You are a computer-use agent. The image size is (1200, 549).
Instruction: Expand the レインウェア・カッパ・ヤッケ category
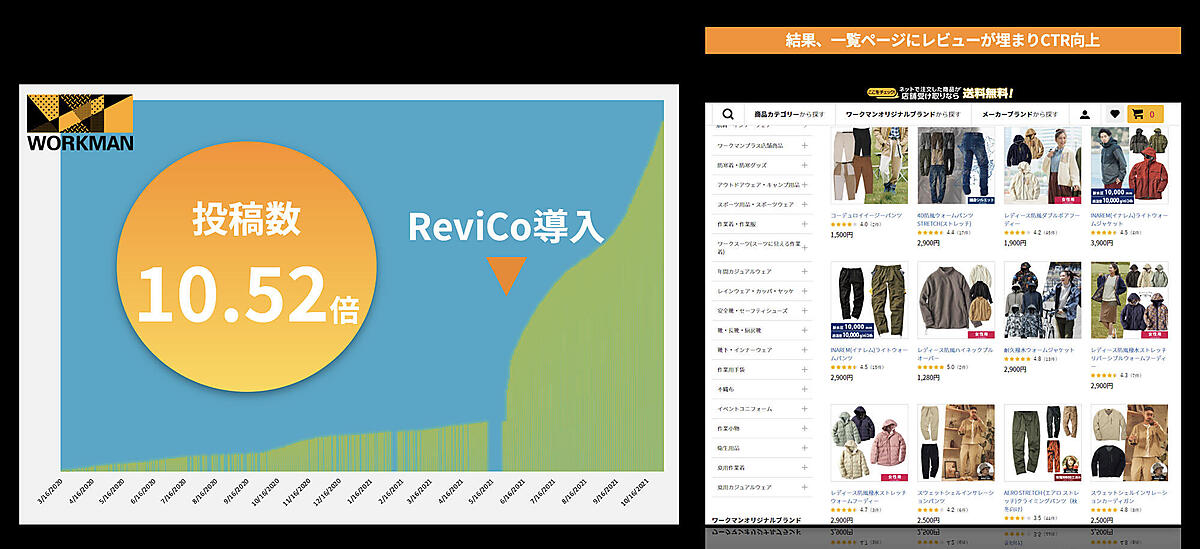point(804,291)
